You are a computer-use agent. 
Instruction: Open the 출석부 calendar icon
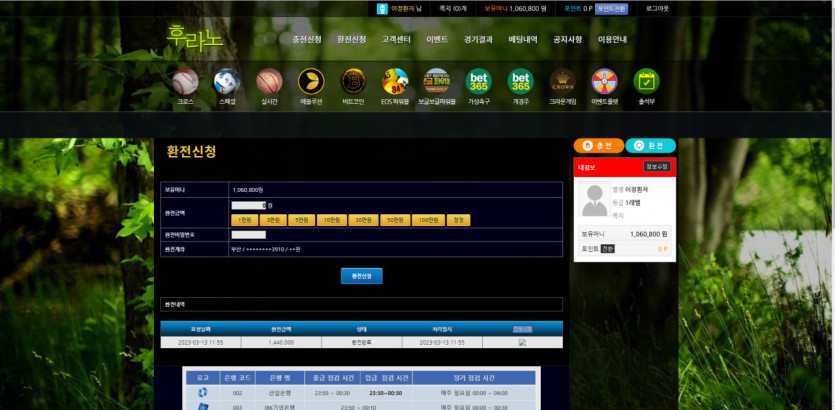point(646,81)
